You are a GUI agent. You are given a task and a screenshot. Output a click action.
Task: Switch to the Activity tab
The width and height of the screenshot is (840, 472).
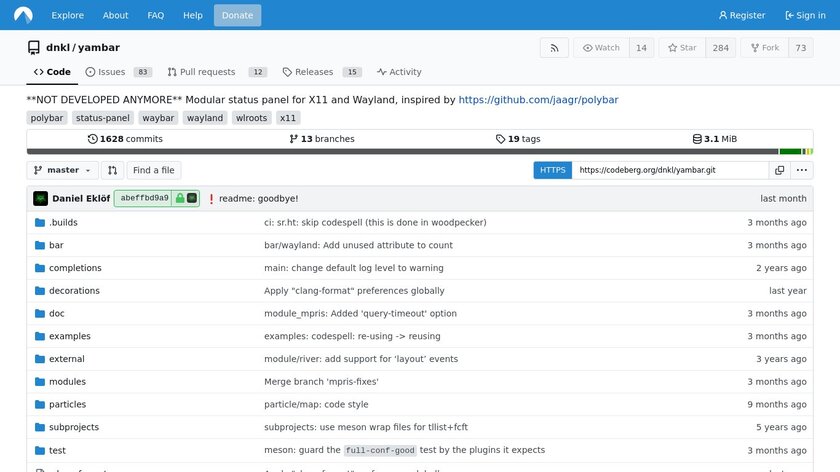click(399, 72)
